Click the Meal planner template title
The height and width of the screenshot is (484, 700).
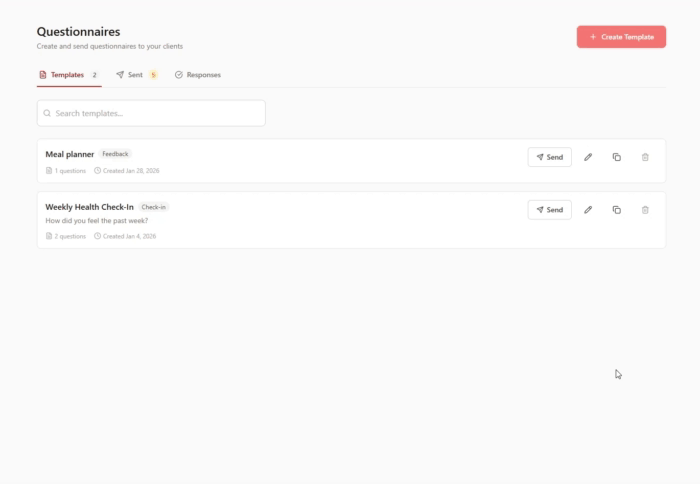[70, 154]
